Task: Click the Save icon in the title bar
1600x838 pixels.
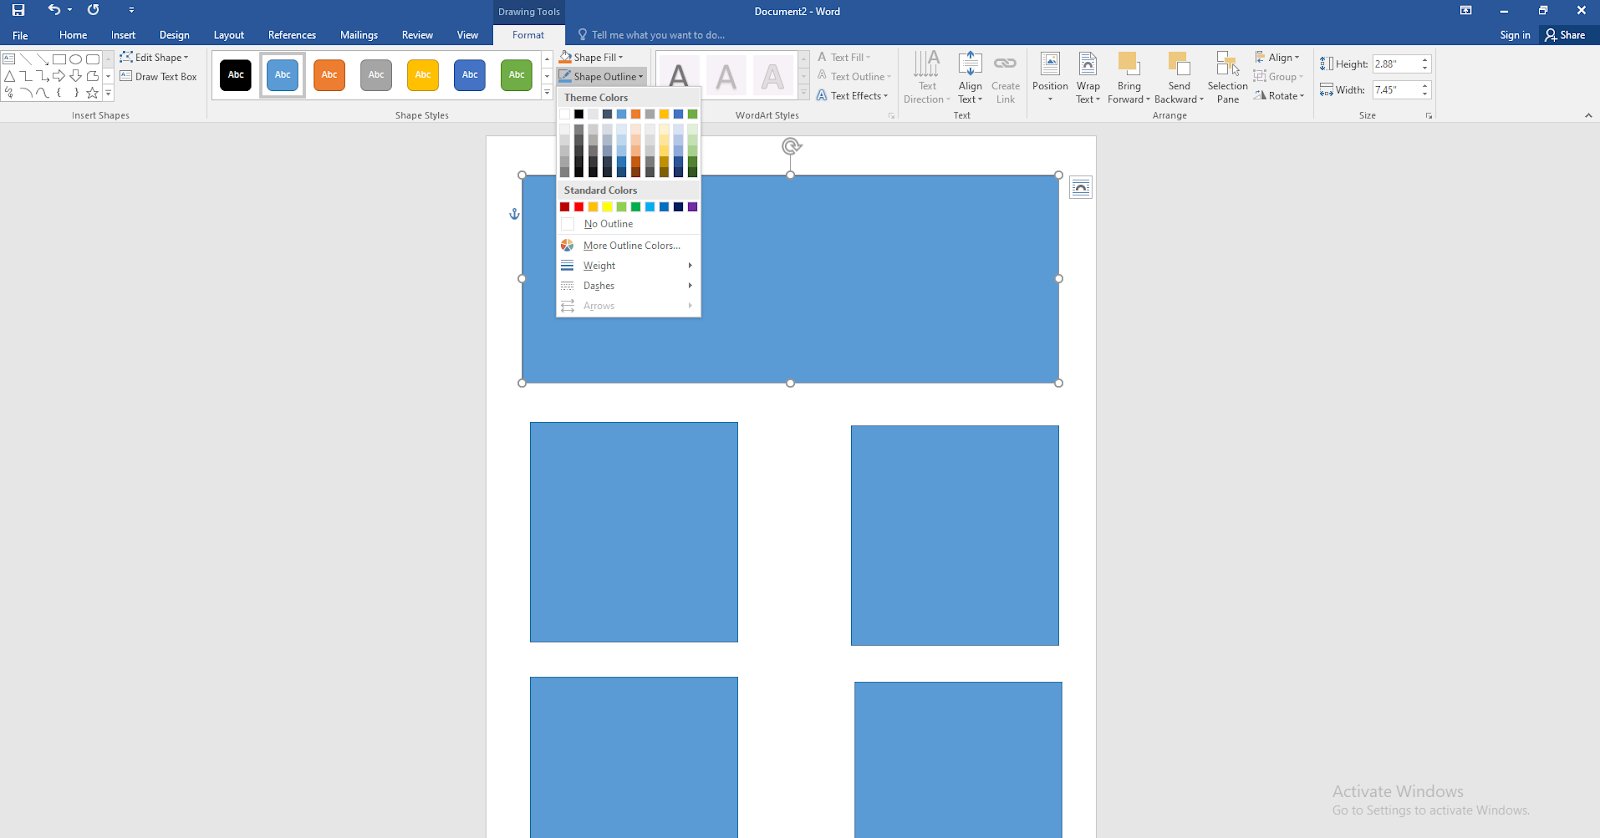Action: (18, 10)
